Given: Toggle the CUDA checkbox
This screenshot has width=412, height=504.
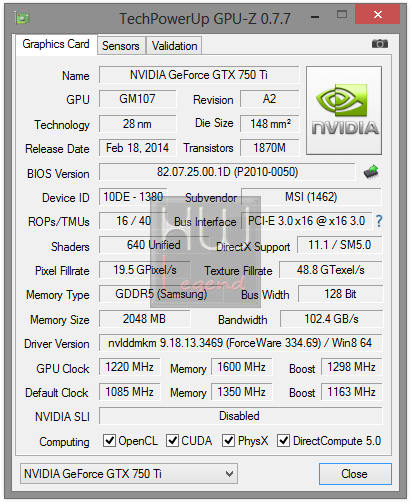Looking at the screenshot, I should [172, 440].
